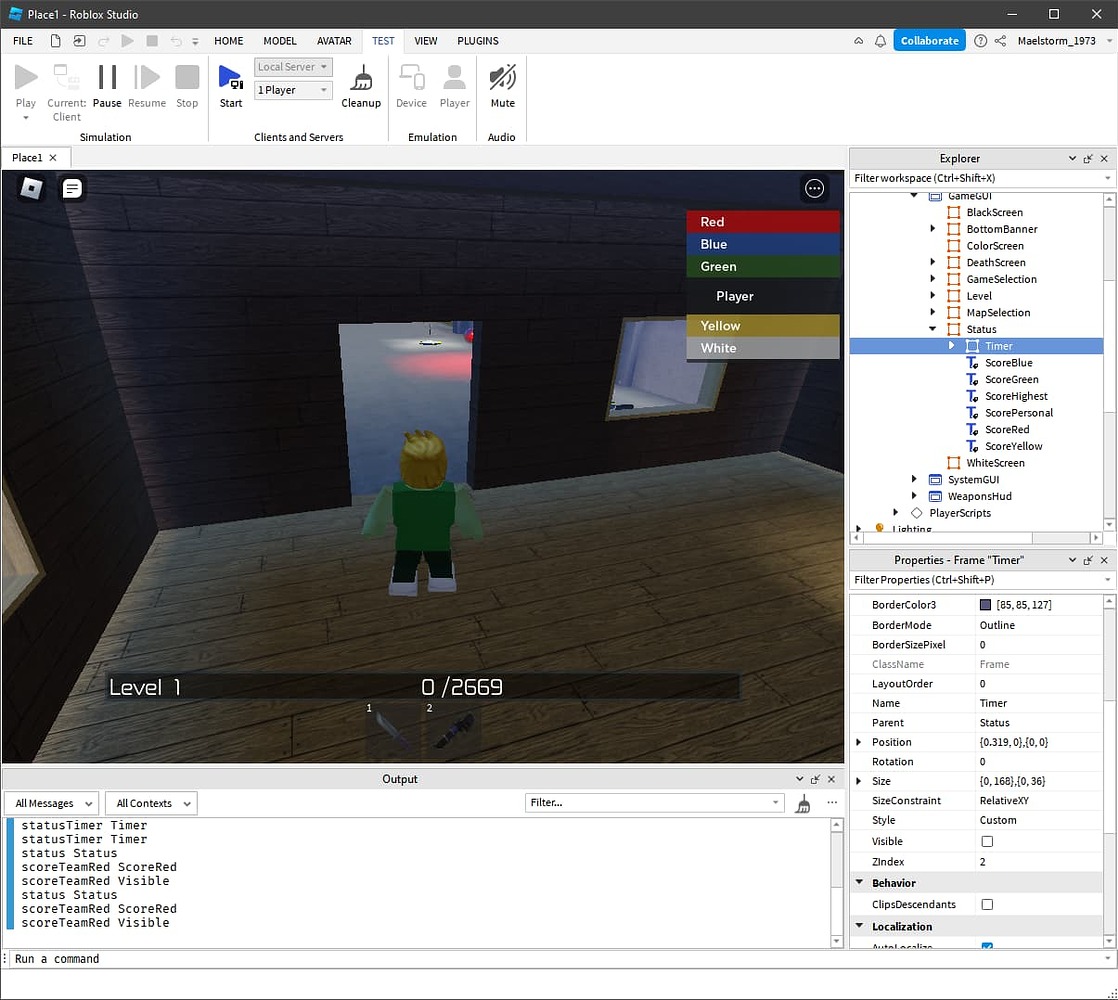Open the MODEL ribbon tab
This screenshot has width=1118, height=1000.
[x=279, y=41]
